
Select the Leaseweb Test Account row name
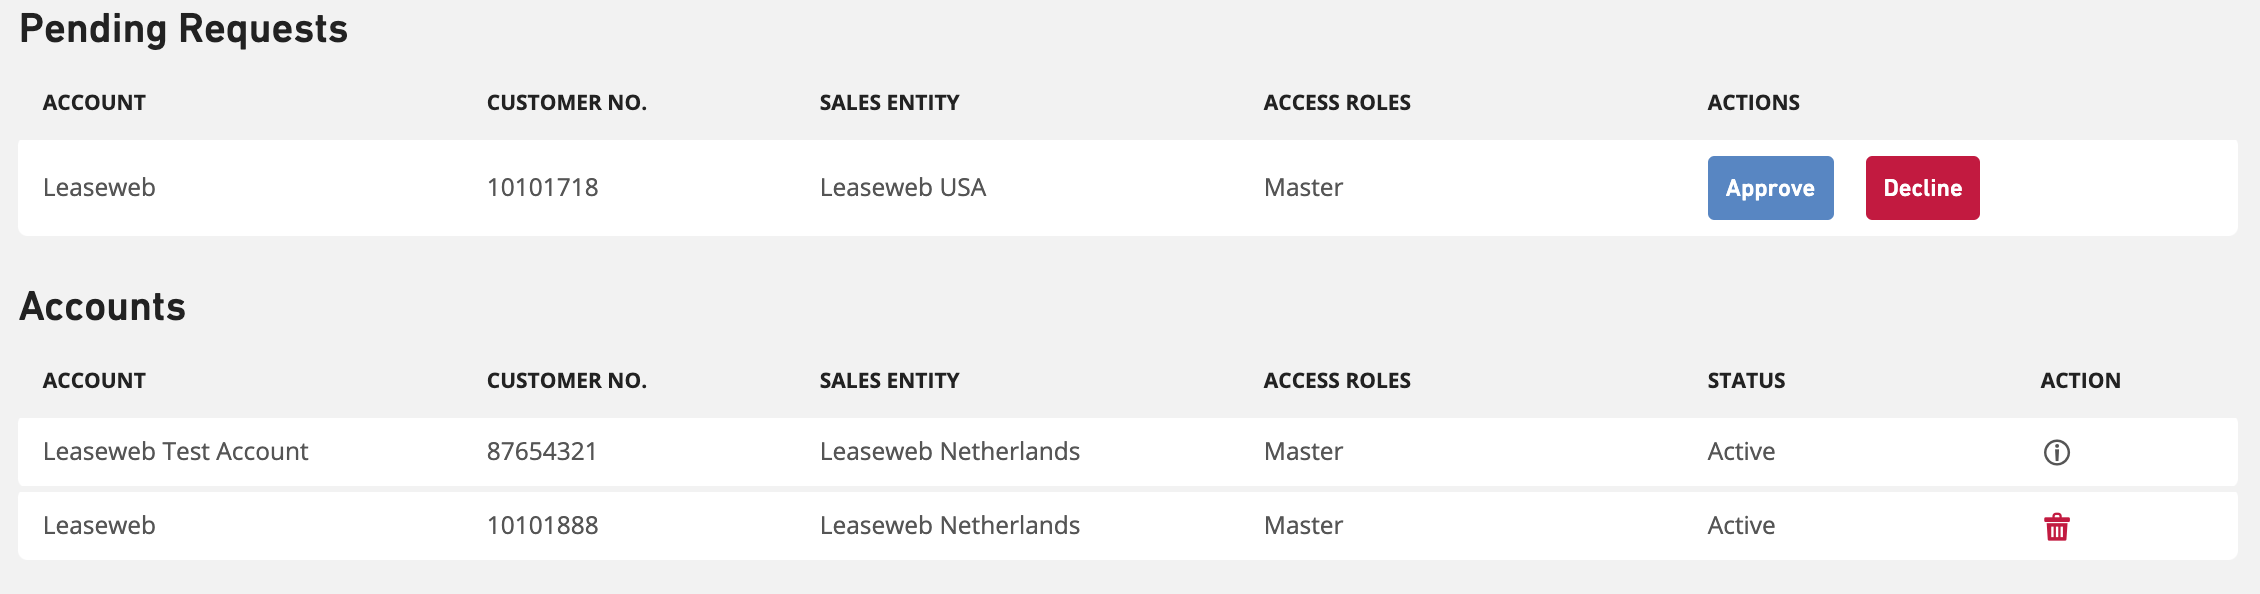pos(175,451)
